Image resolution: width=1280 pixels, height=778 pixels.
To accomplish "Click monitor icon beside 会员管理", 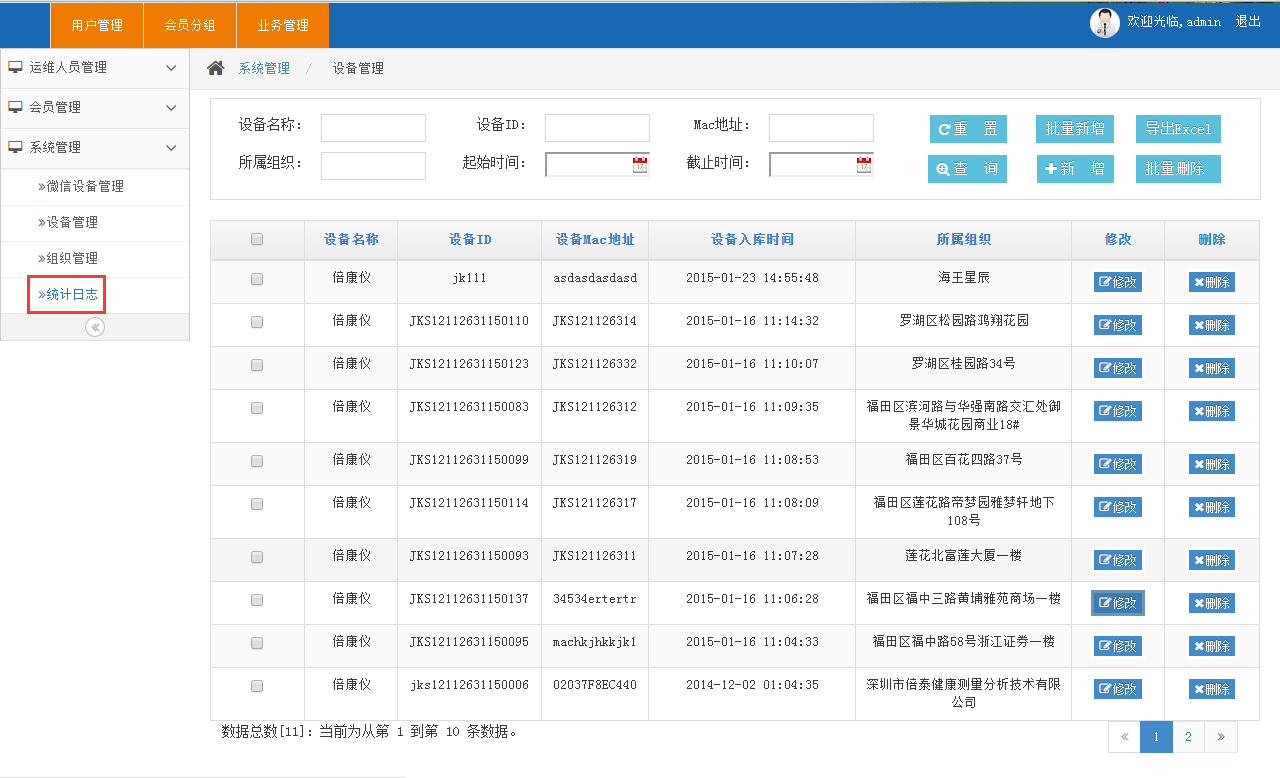I will pyautogui.click(x=15, y=107).
